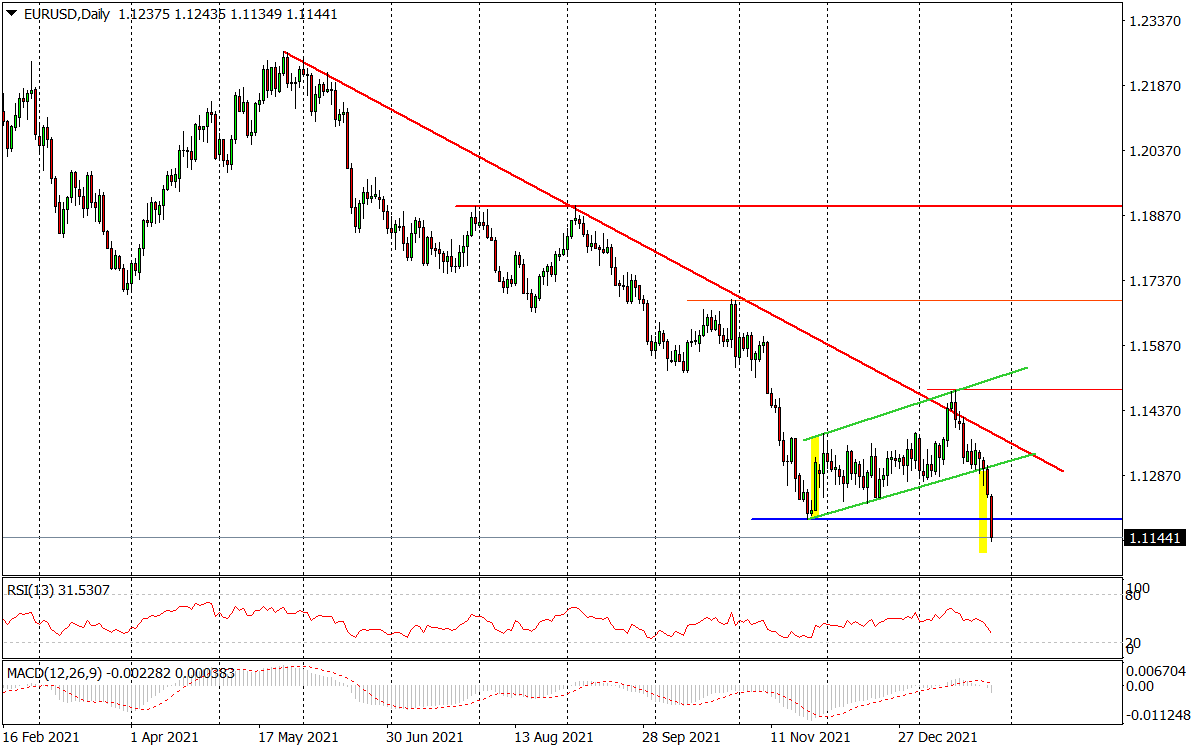Select the upper green channel line

915,404
